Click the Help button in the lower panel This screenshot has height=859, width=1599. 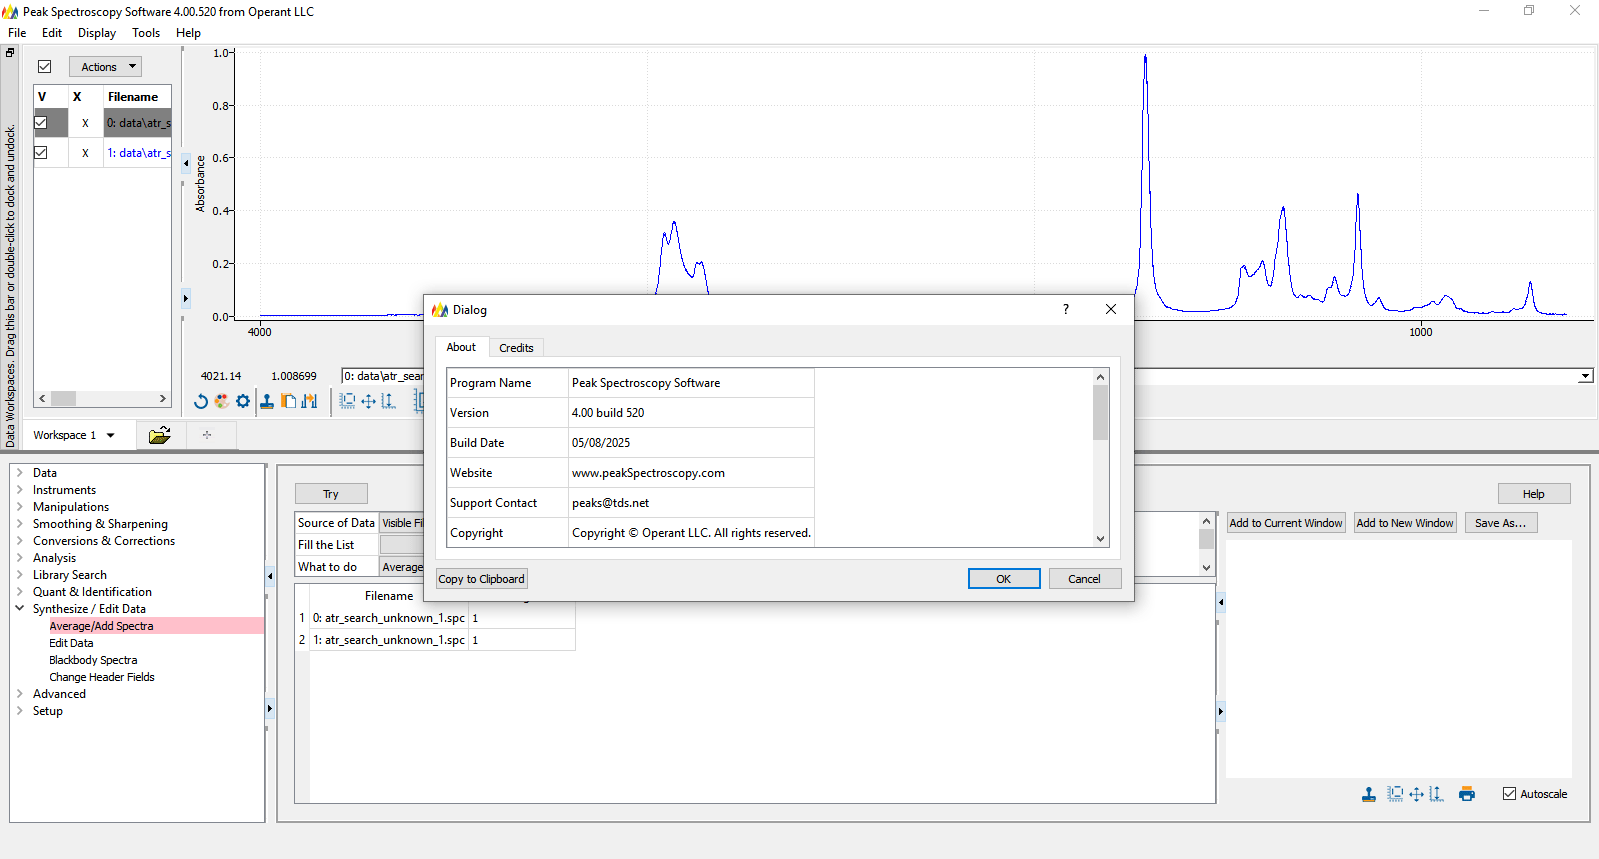1534,494
